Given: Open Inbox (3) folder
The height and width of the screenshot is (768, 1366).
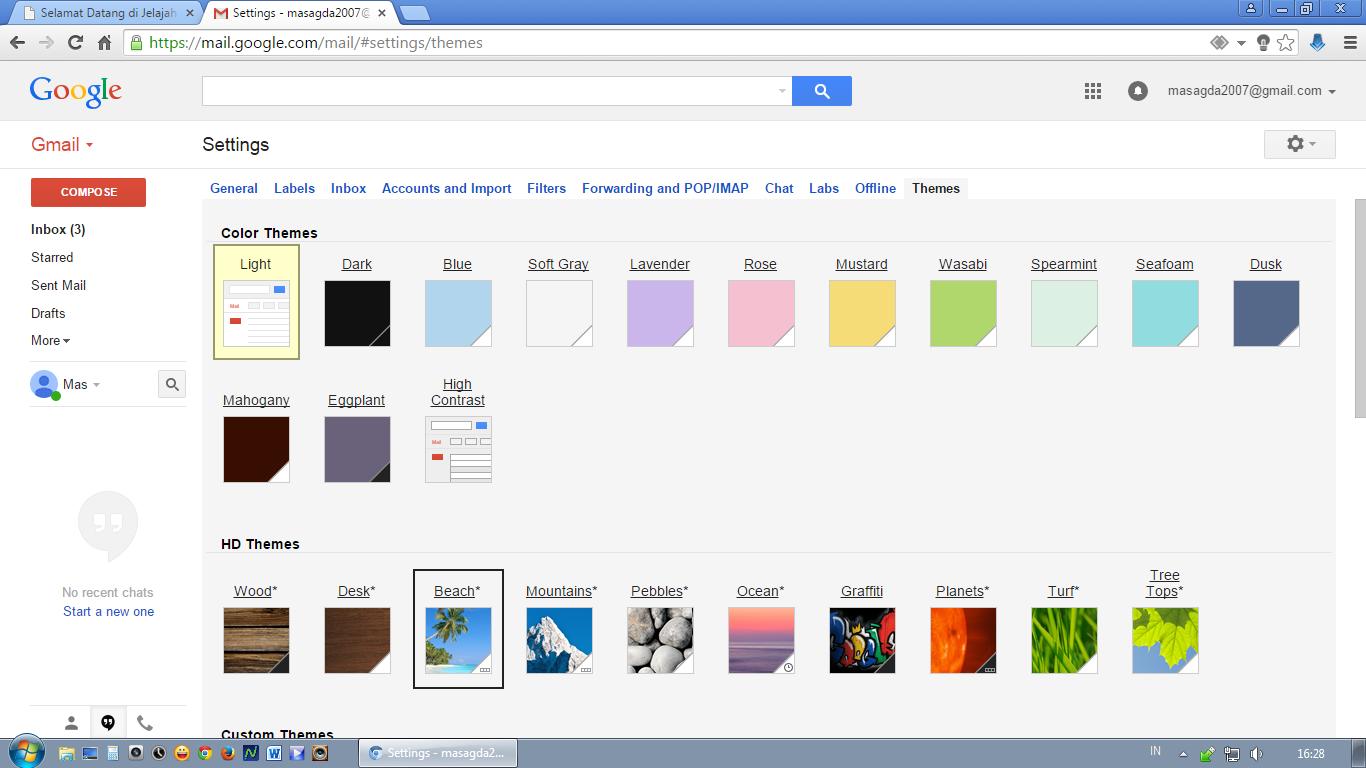Looking at the screenshot, I should pos(58,229).
